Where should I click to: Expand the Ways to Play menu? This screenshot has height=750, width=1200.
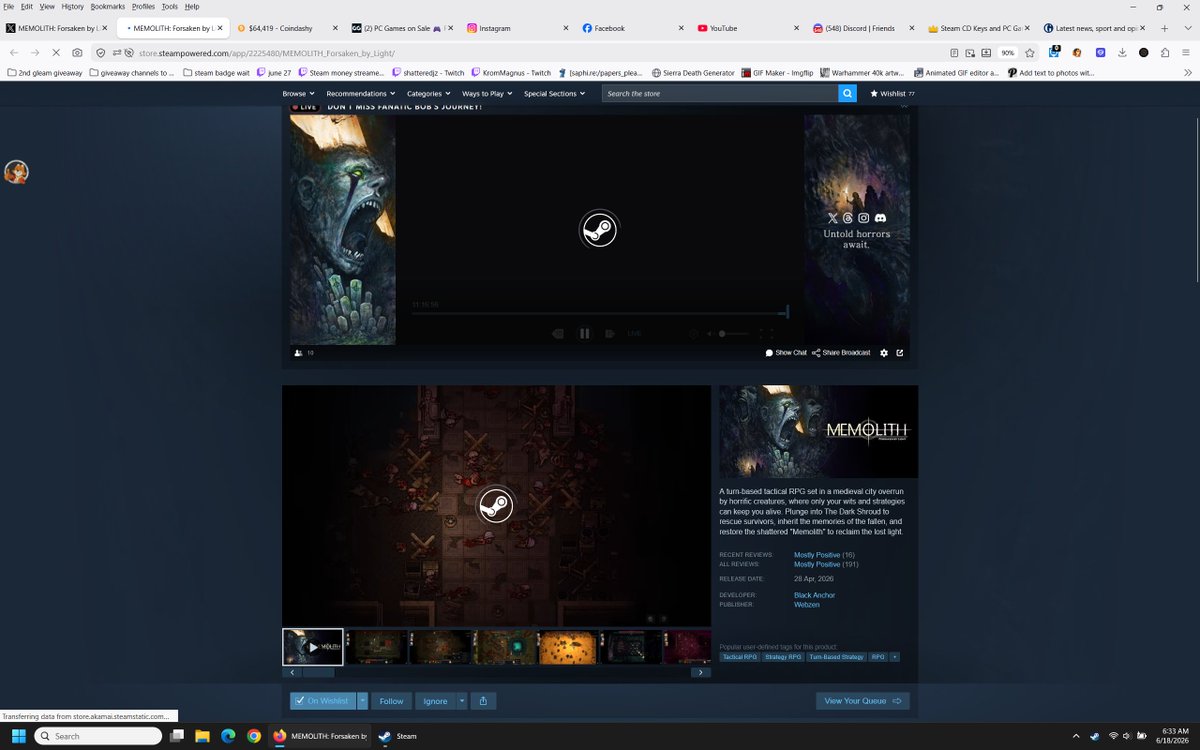tap(487, 93)
